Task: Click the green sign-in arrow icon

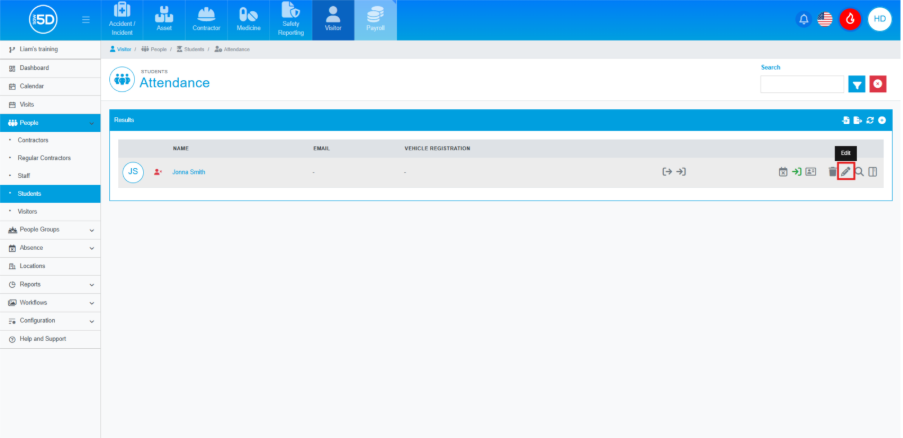Action: tap(797, 172)
